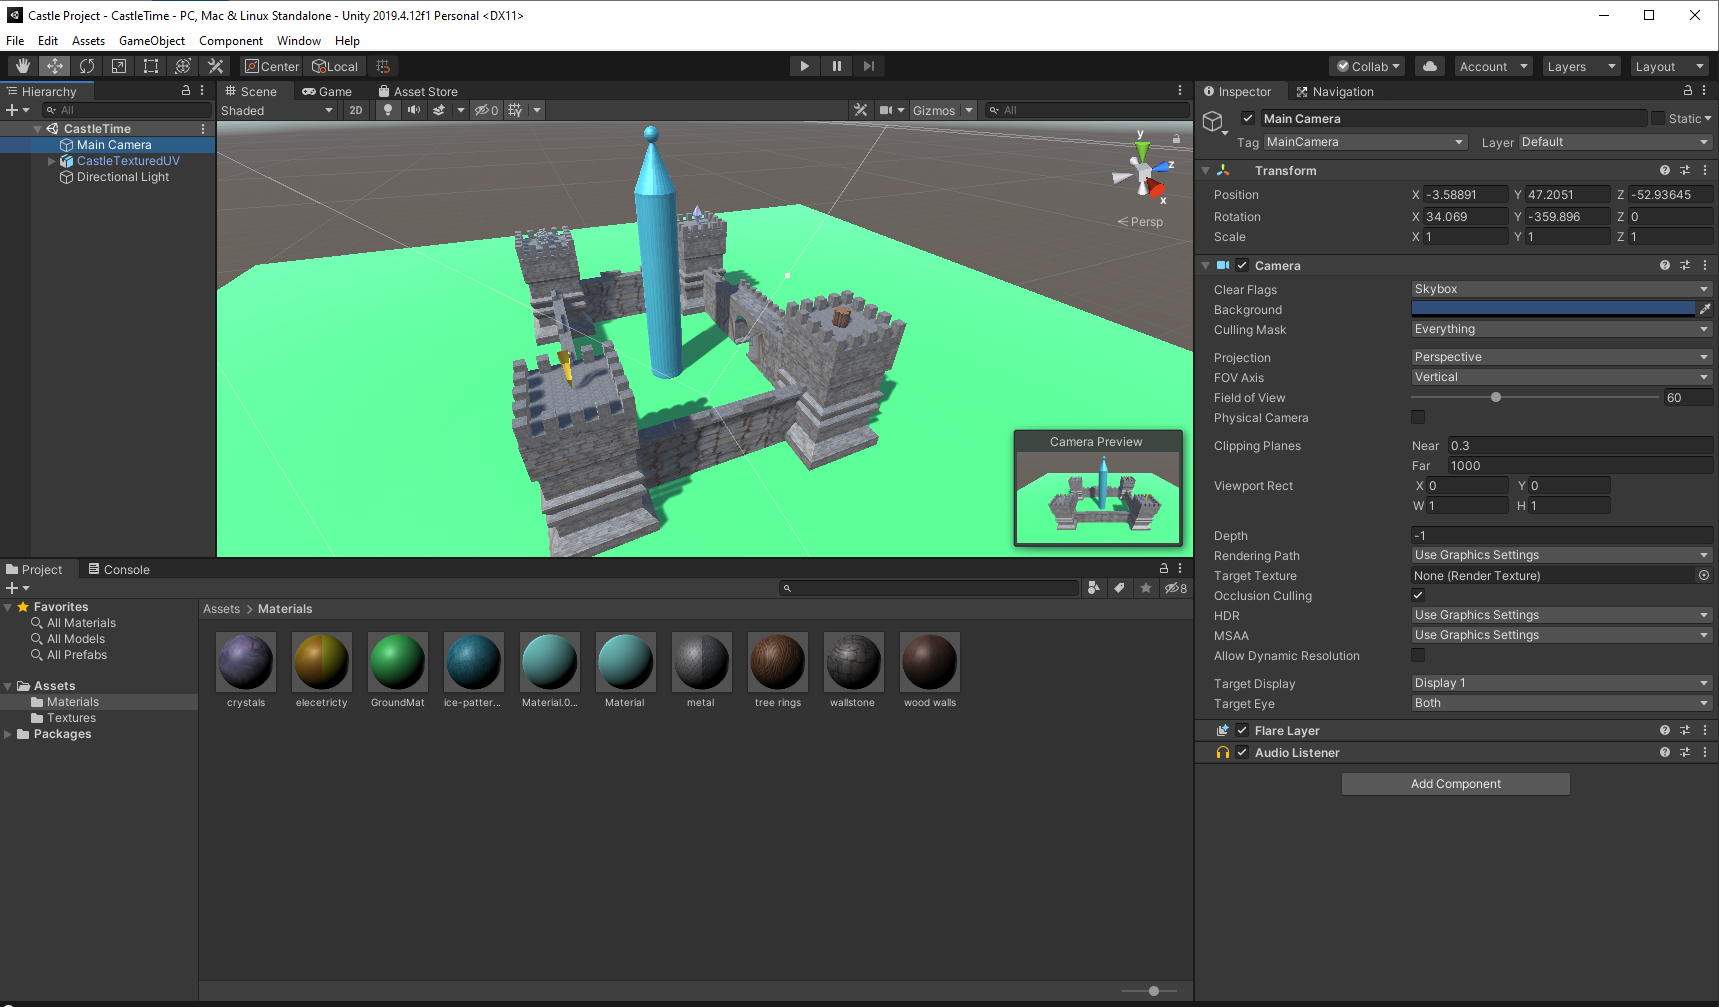Lock the Inspector panel
This screenshot has width=1719, height=1007.
1688,91
